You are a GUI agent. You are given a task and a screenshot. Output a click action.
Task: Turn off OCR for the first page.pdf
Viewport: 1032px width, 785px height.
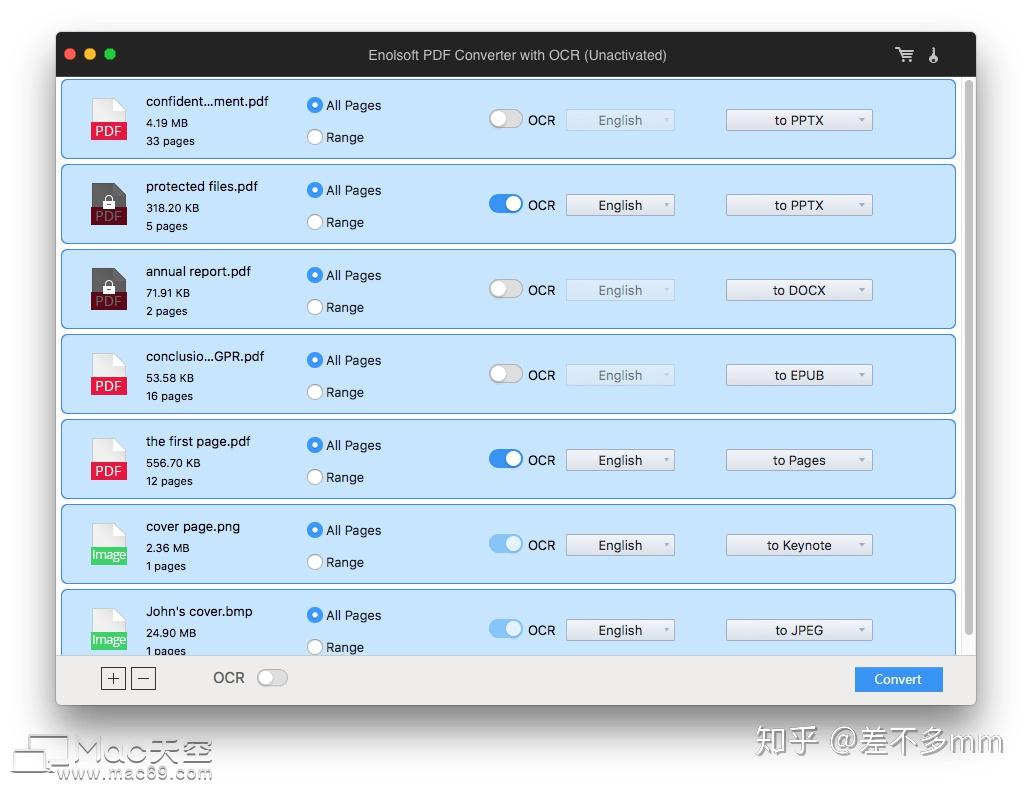(x=505, y=459)
